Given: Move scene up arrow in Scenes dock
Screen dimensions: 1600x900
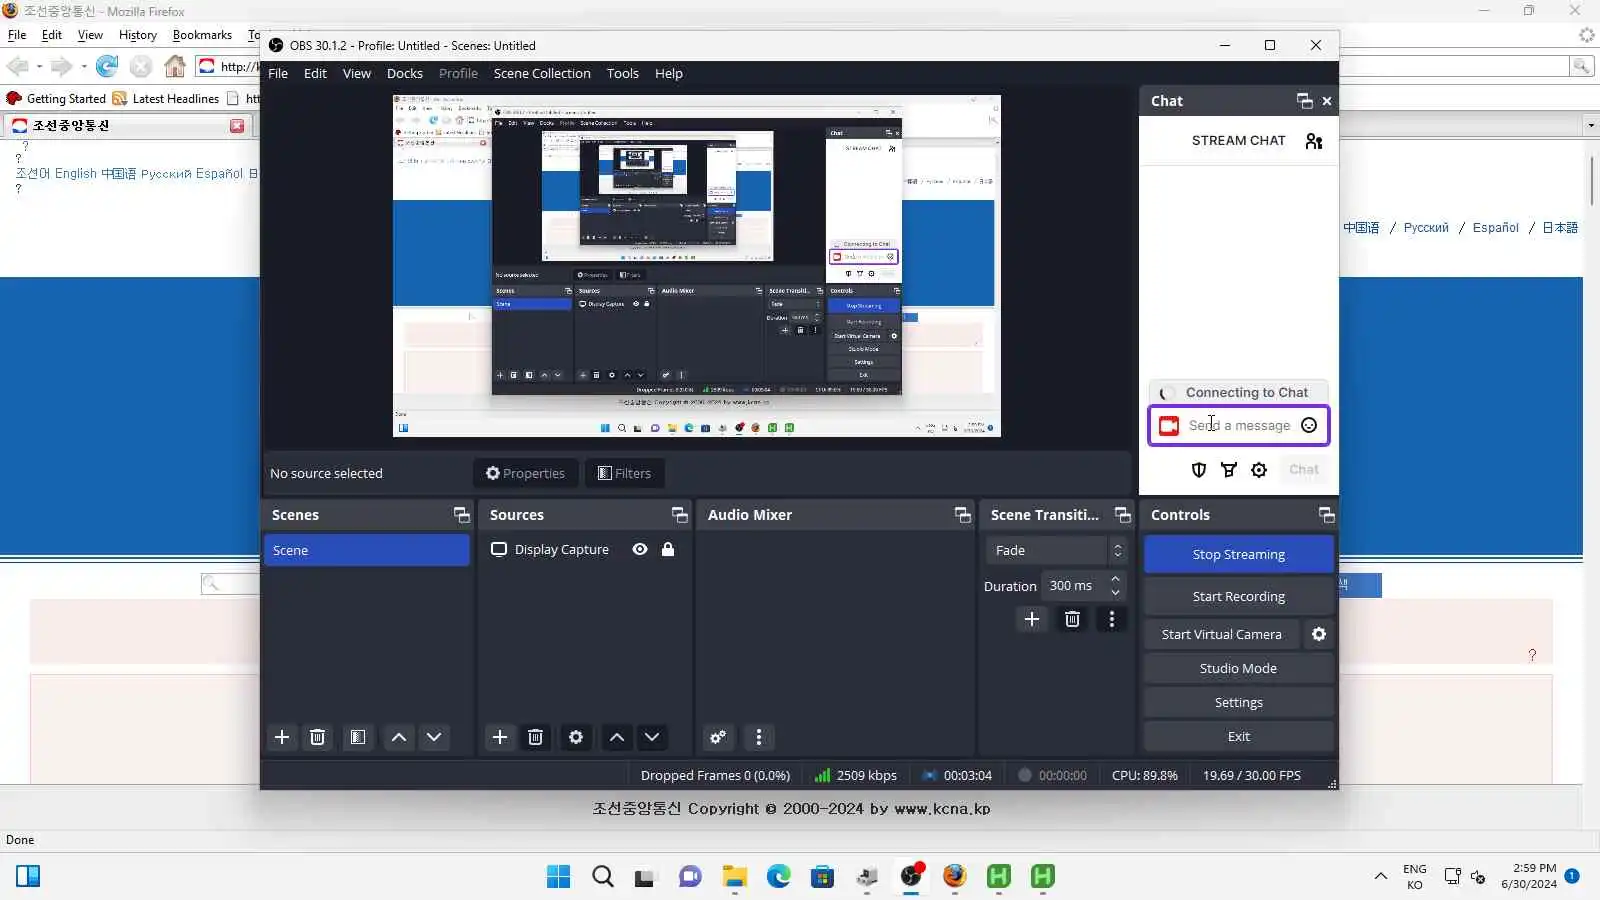Looking at the screenshot, I should pyautogui.click(x=398, y=737).
